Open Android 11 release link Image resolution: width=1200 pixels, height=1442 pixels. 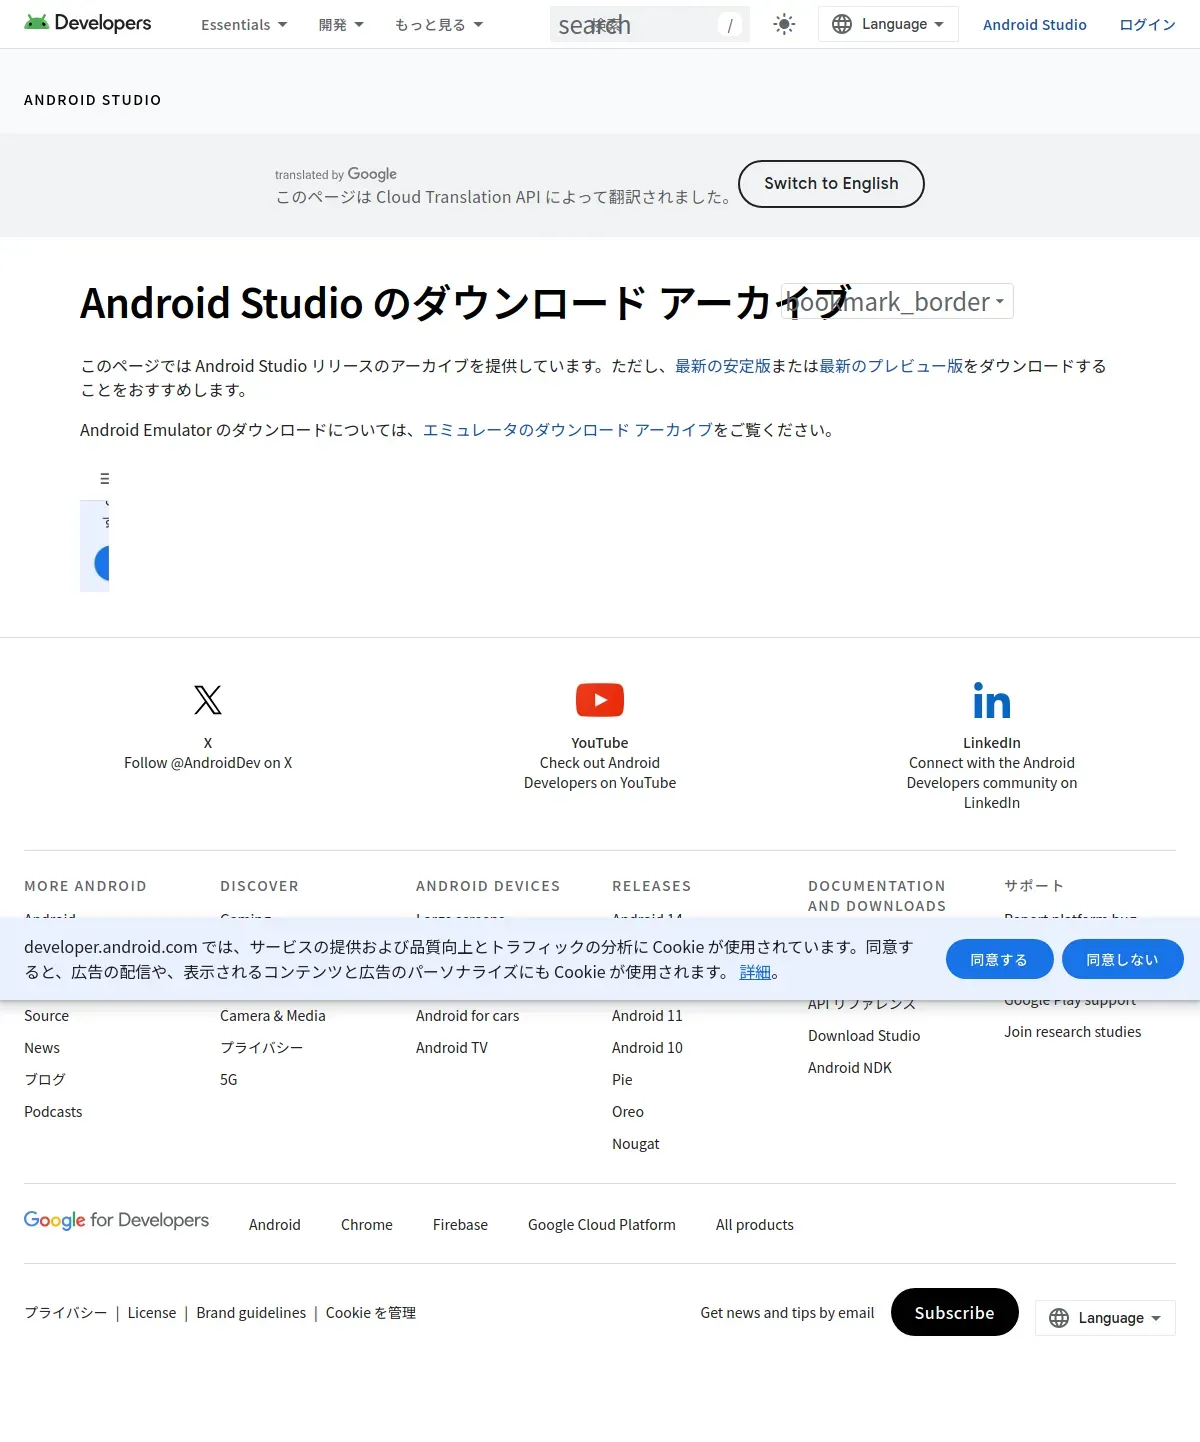[647, 1016]
